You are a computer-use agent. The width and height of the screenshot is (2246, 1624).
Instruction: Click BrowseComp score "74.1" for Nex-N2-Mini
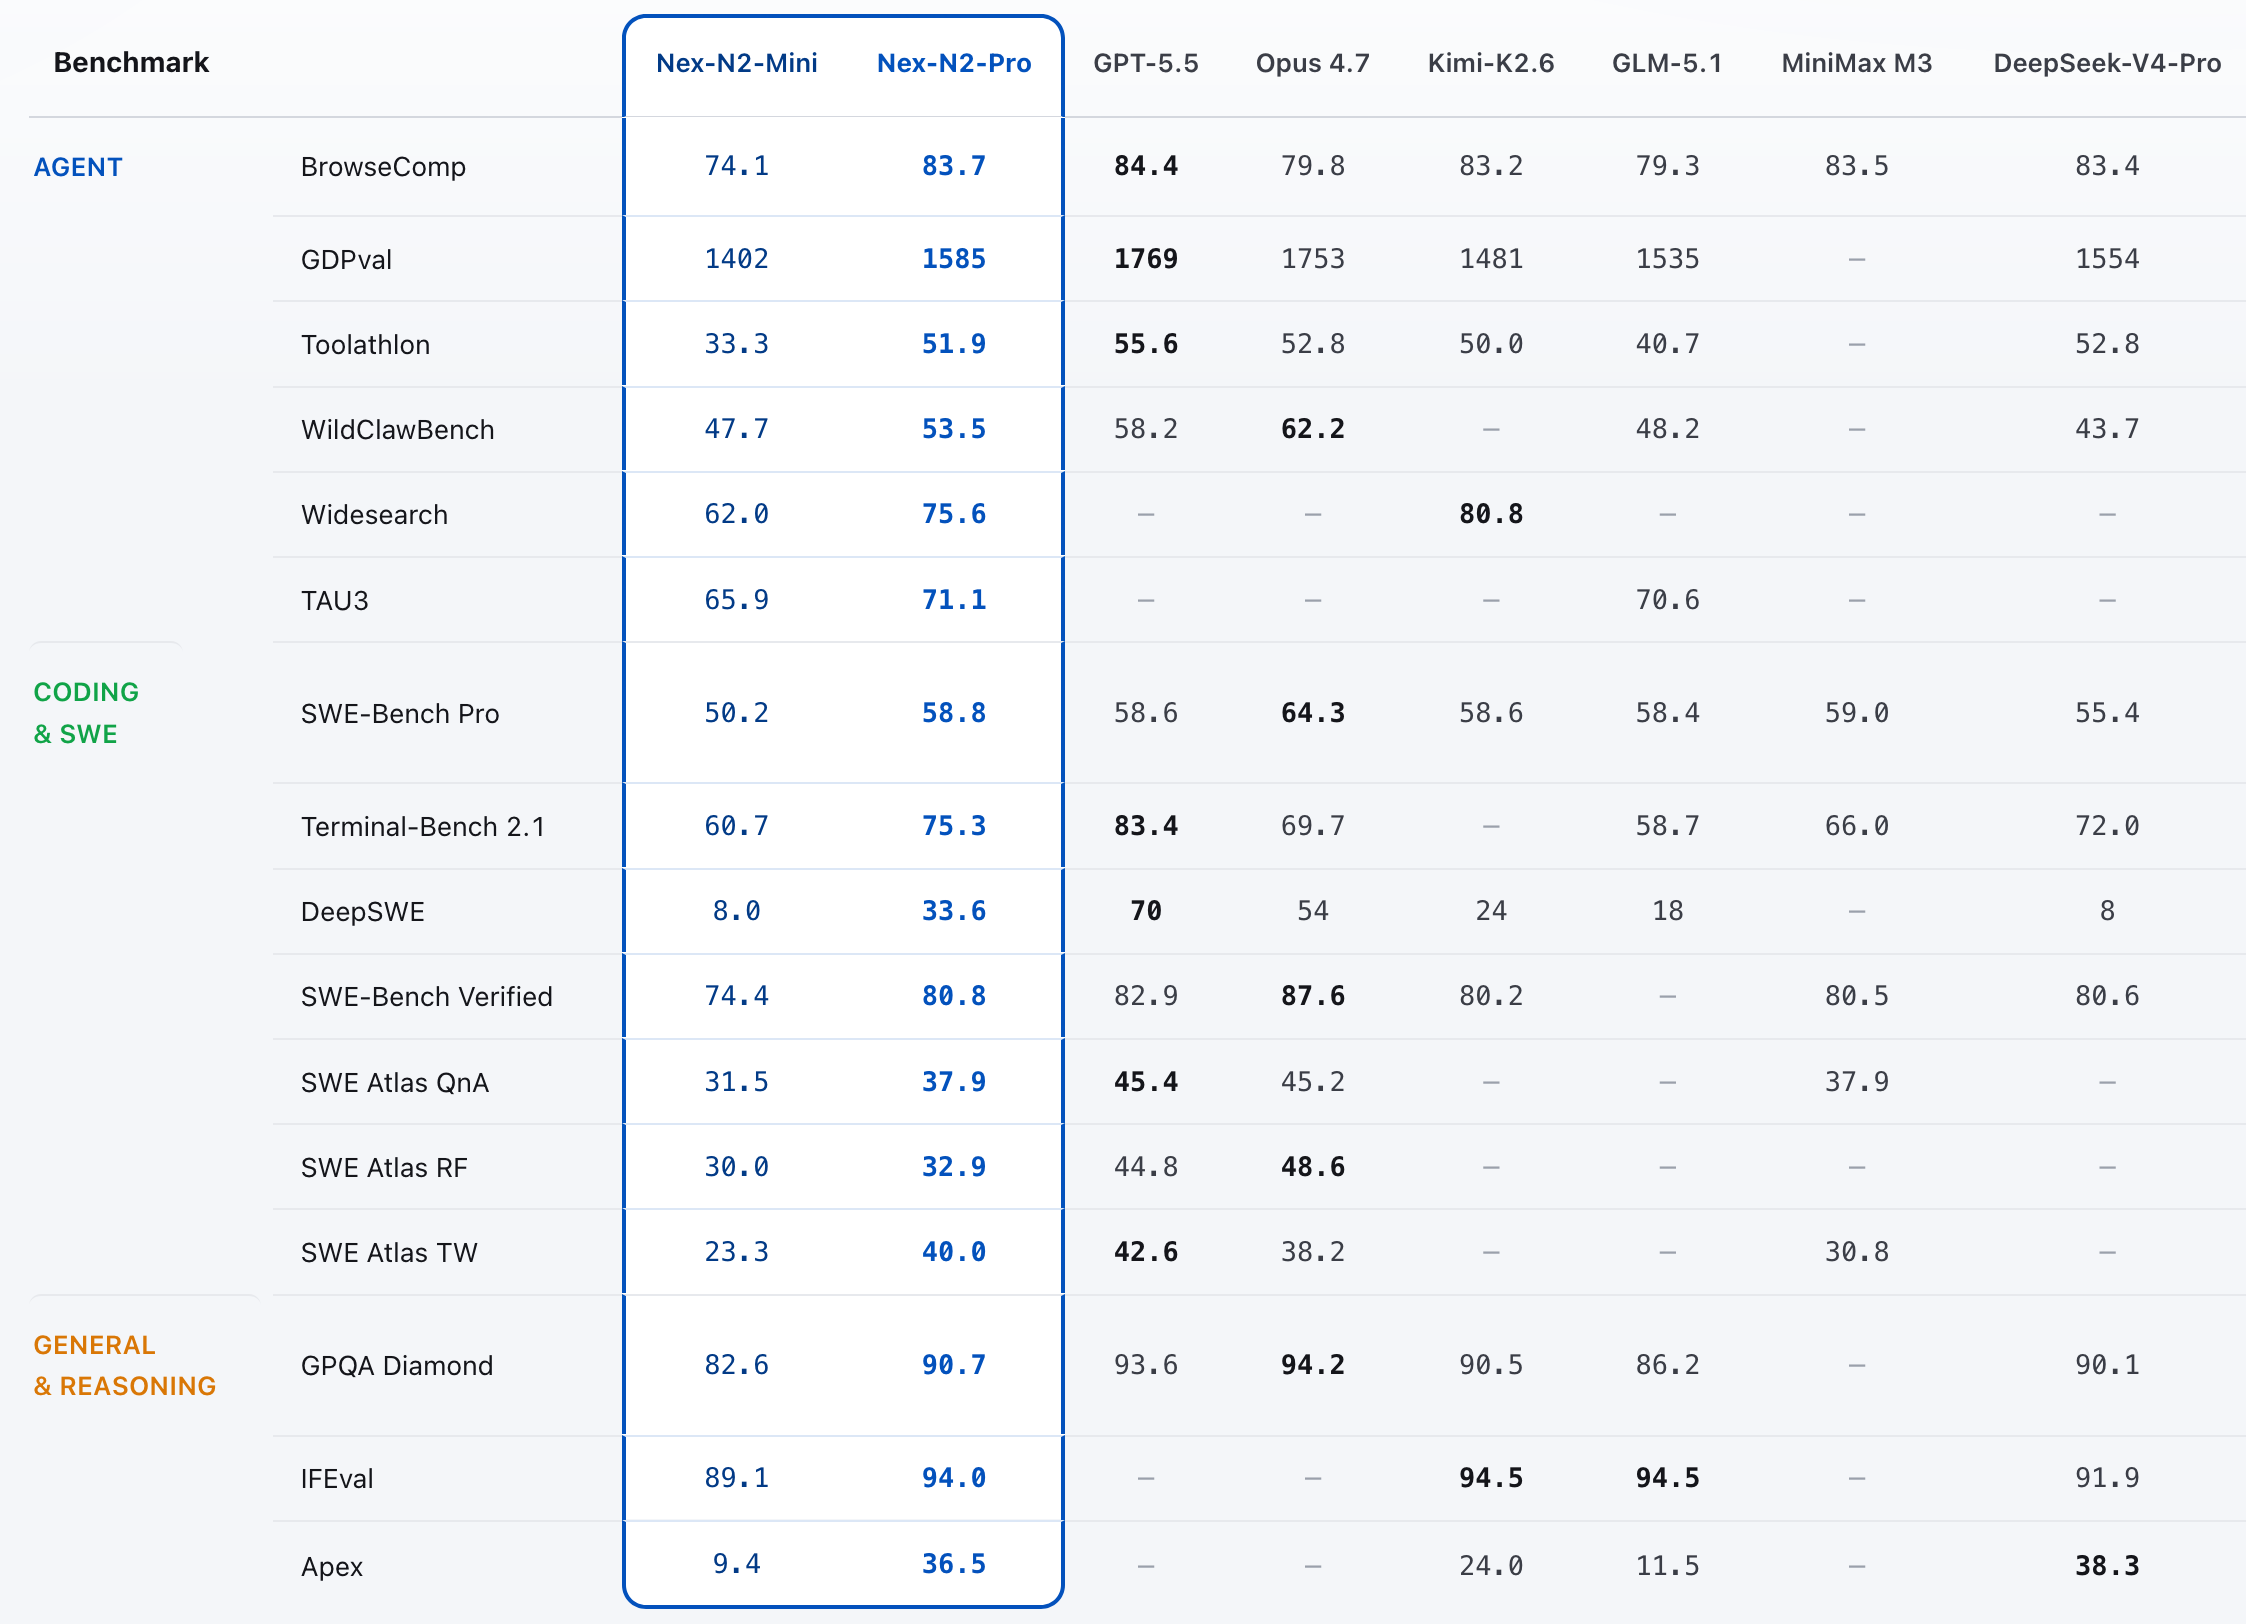click(x=737, y=166)
